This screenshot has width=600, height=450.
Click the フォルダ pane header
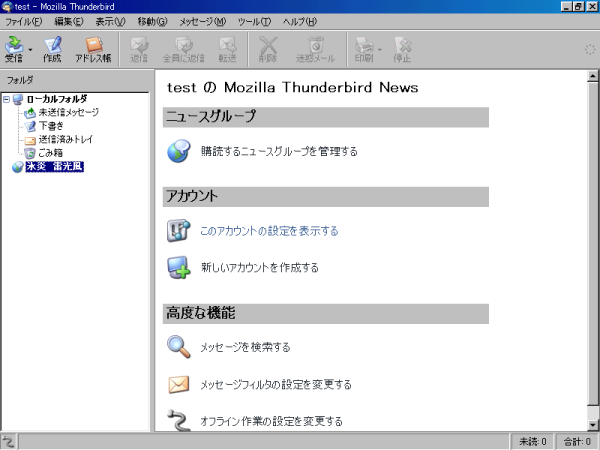75,80
